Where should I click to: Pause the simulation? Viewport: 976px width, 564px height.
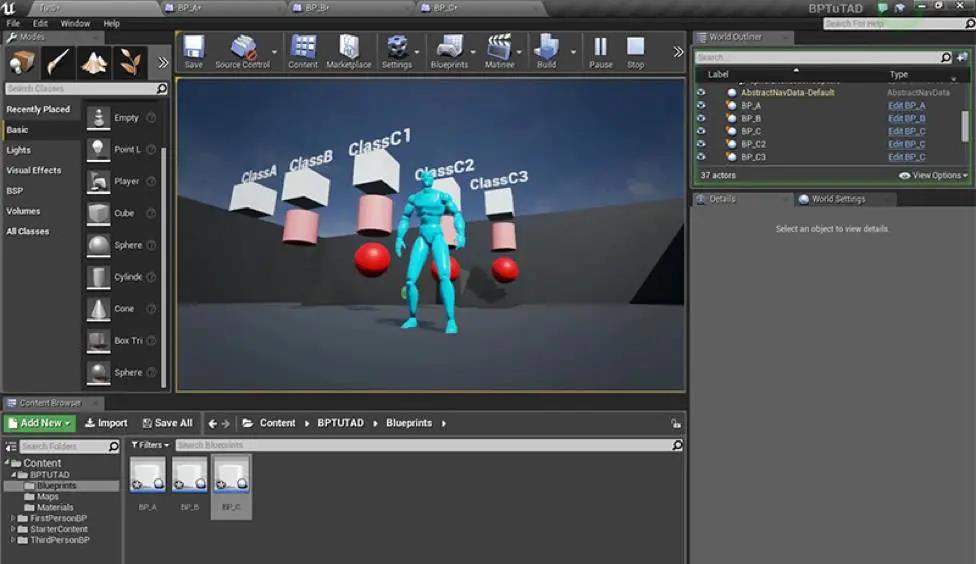[x=601, y=51]
